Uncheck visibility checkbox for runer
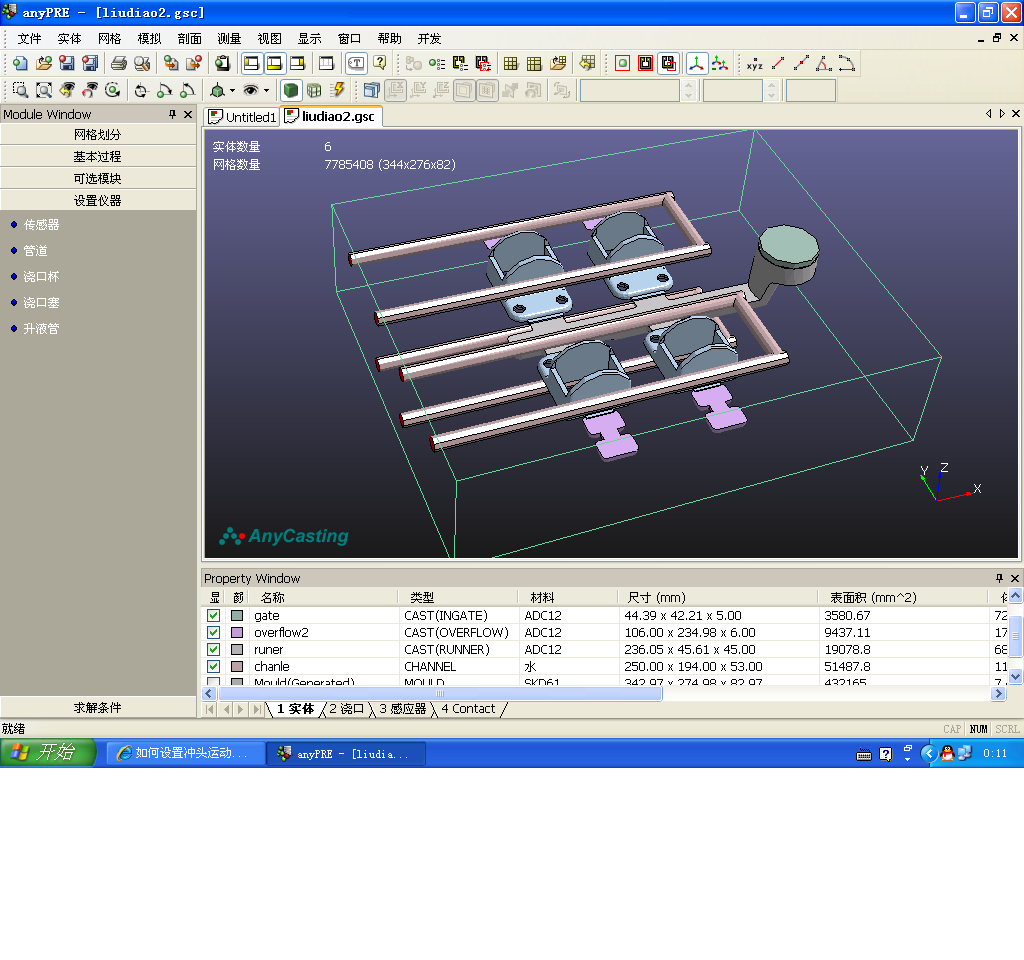Viewport: 1024px width, 960px height. [x=214, y=649]
